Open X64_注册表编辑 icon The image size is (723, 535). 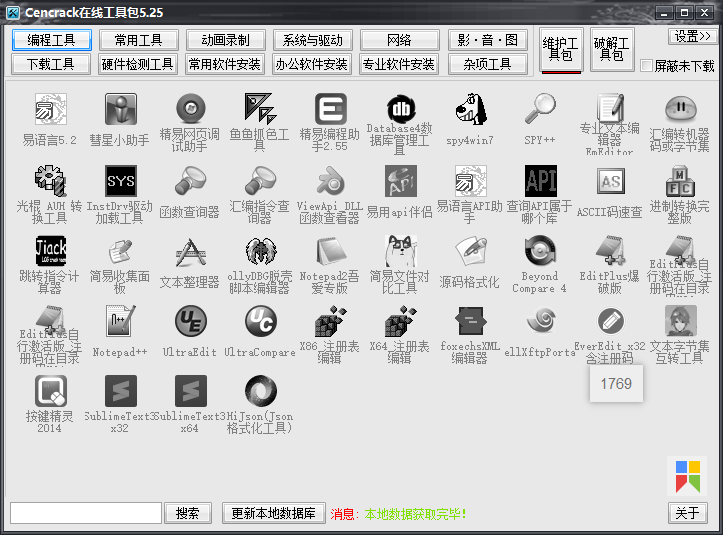coord(401,321)
